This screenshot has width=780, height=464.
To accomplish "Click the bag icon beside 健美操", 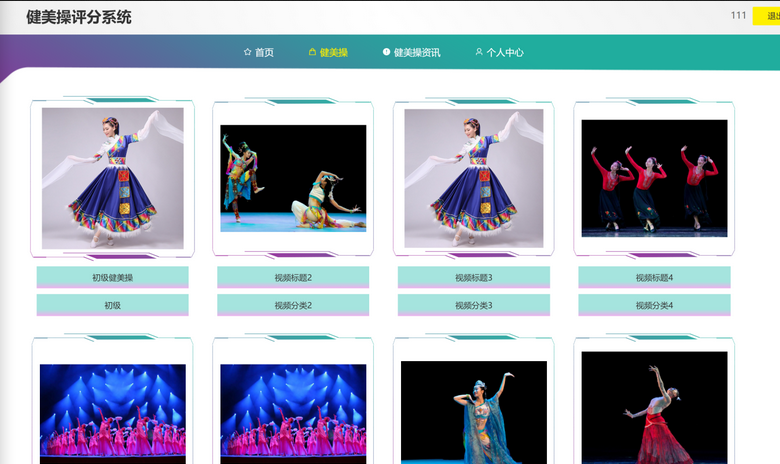I will 312,52.
